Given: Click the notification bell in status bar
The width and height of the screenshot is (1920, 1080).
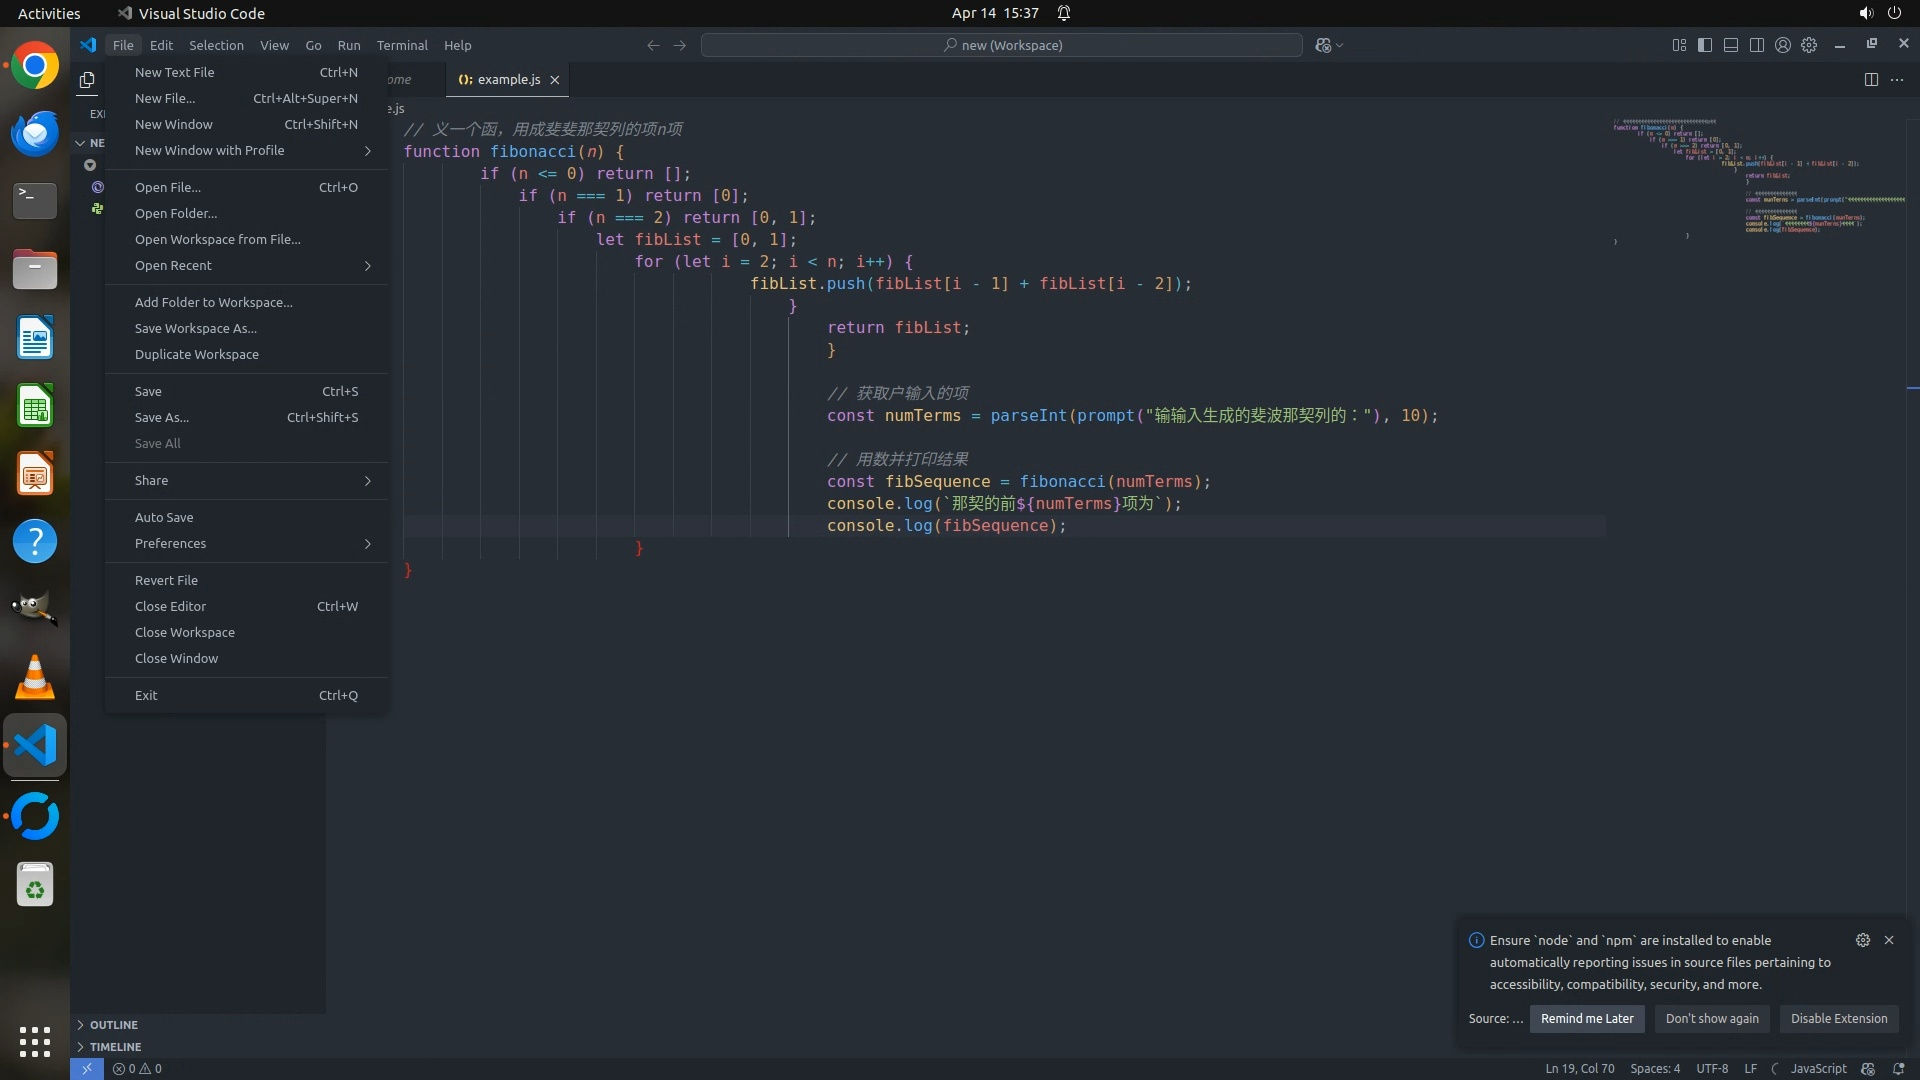Looking at the screenshot, I should [1898, 1068].
